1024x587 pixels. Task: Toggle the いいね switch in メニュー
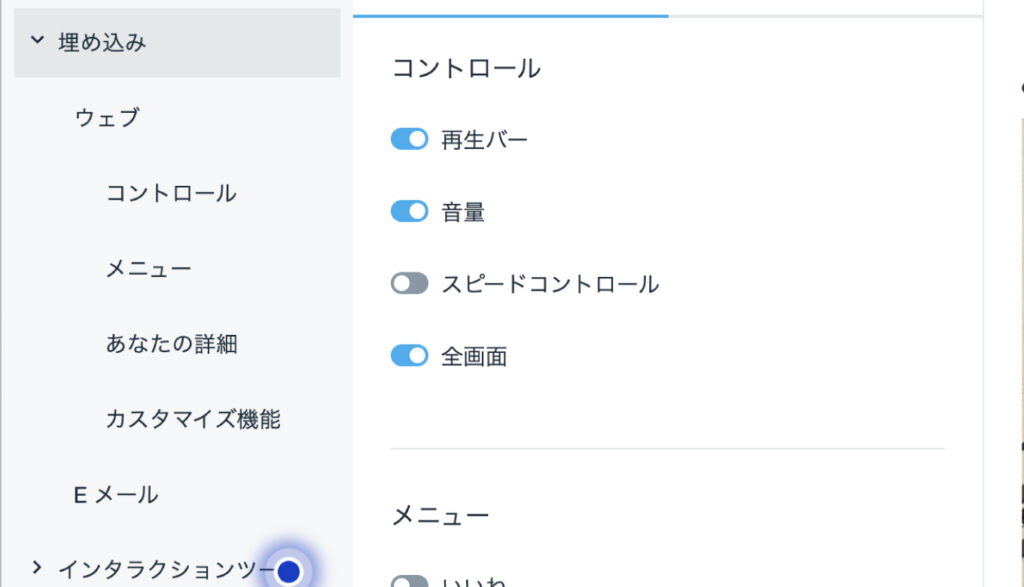point(409,581)
